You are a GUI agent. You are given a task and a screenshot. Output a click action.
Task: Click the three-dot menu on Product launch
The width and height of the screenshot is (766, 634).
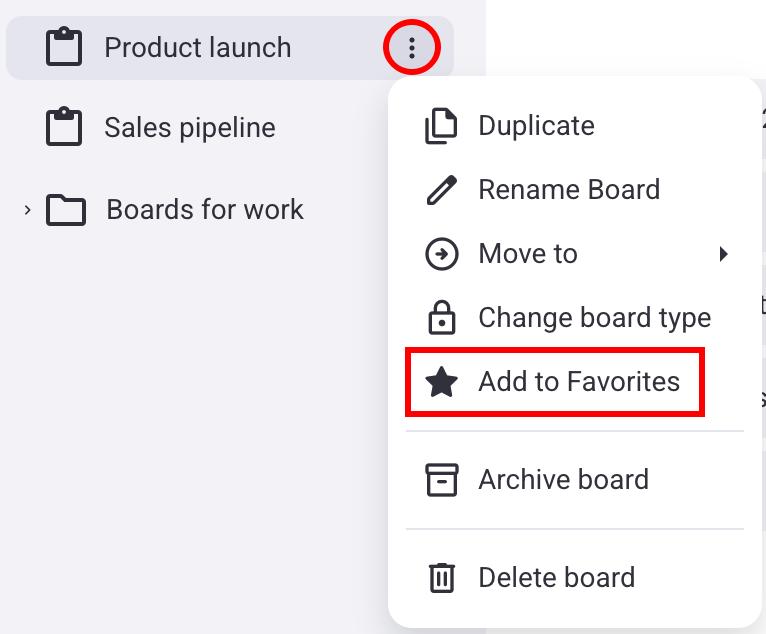(411, 47)
